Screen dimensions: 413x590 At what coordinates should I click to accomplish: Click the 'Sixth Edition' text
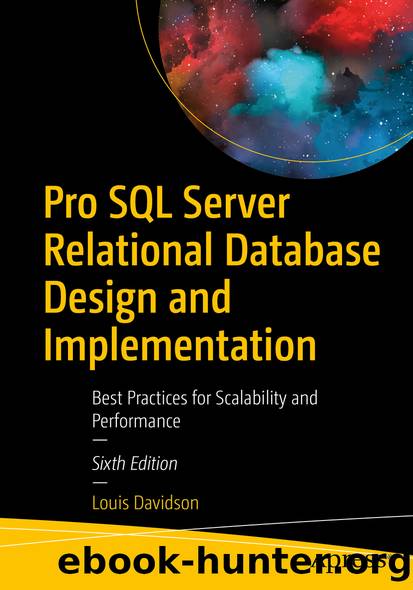click(x=135, y=464)
